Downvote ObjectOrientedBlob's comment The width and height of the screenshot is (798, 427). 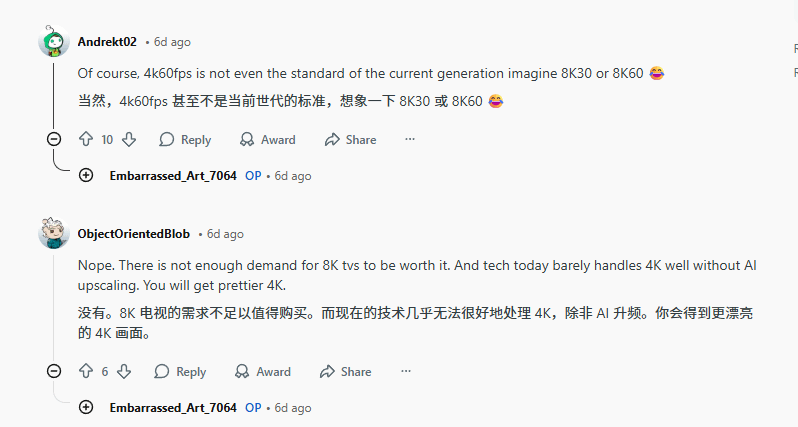click(124, 372)
